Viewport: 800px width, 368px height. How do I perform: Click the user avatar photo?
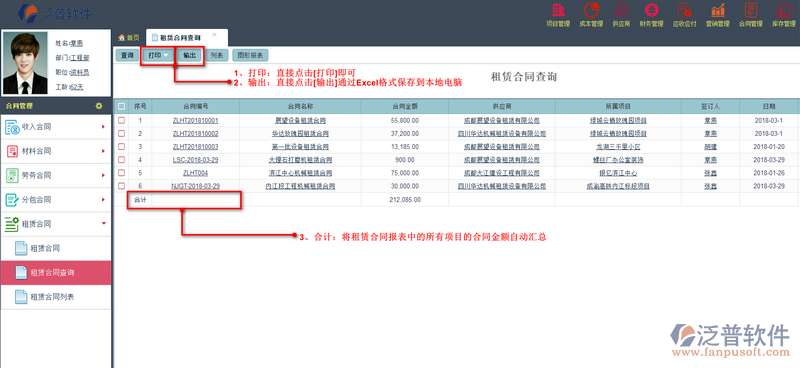[x=25, y=63]
